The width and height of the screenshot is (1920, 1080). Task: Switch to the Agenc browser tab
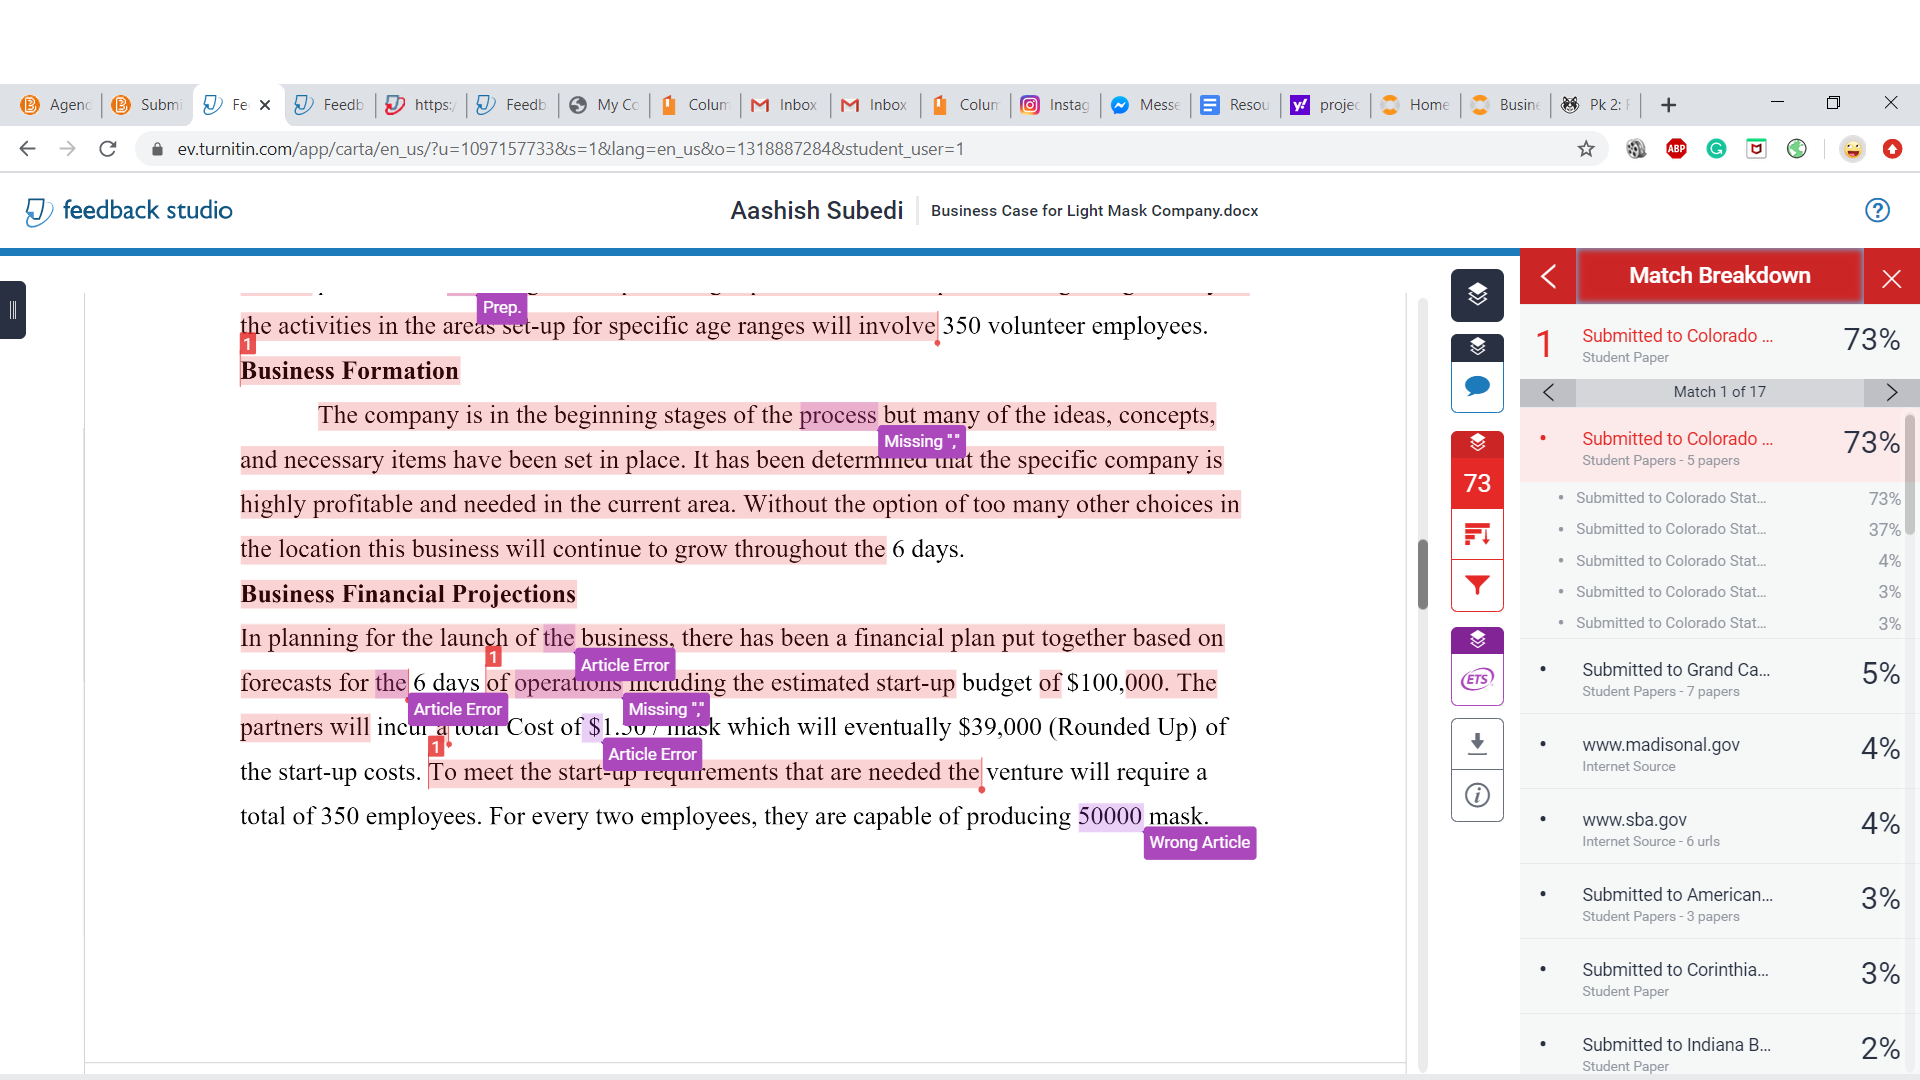pyautogui.click(x=56, y=105)
